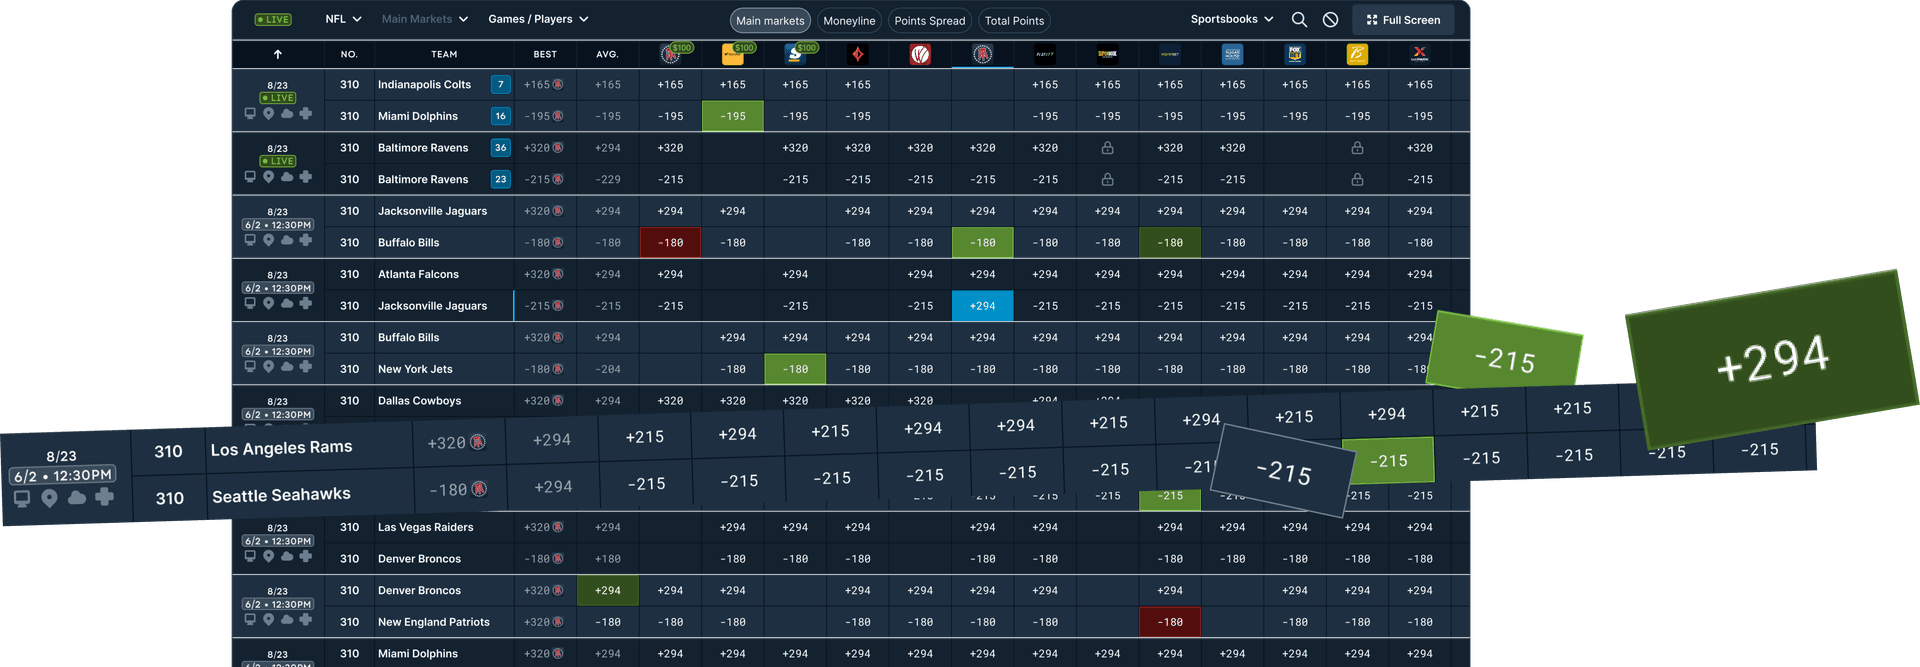
Task: Open weather cloud icon for Jaguars vs Bills
Action: (x=287, y=240)
